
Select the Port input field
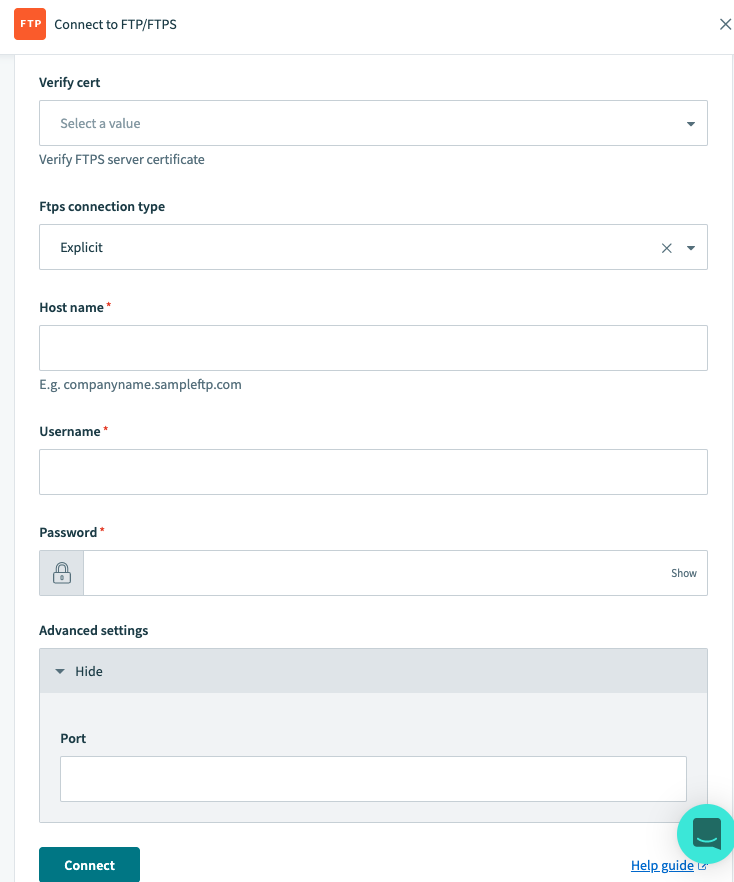[373, 779]
